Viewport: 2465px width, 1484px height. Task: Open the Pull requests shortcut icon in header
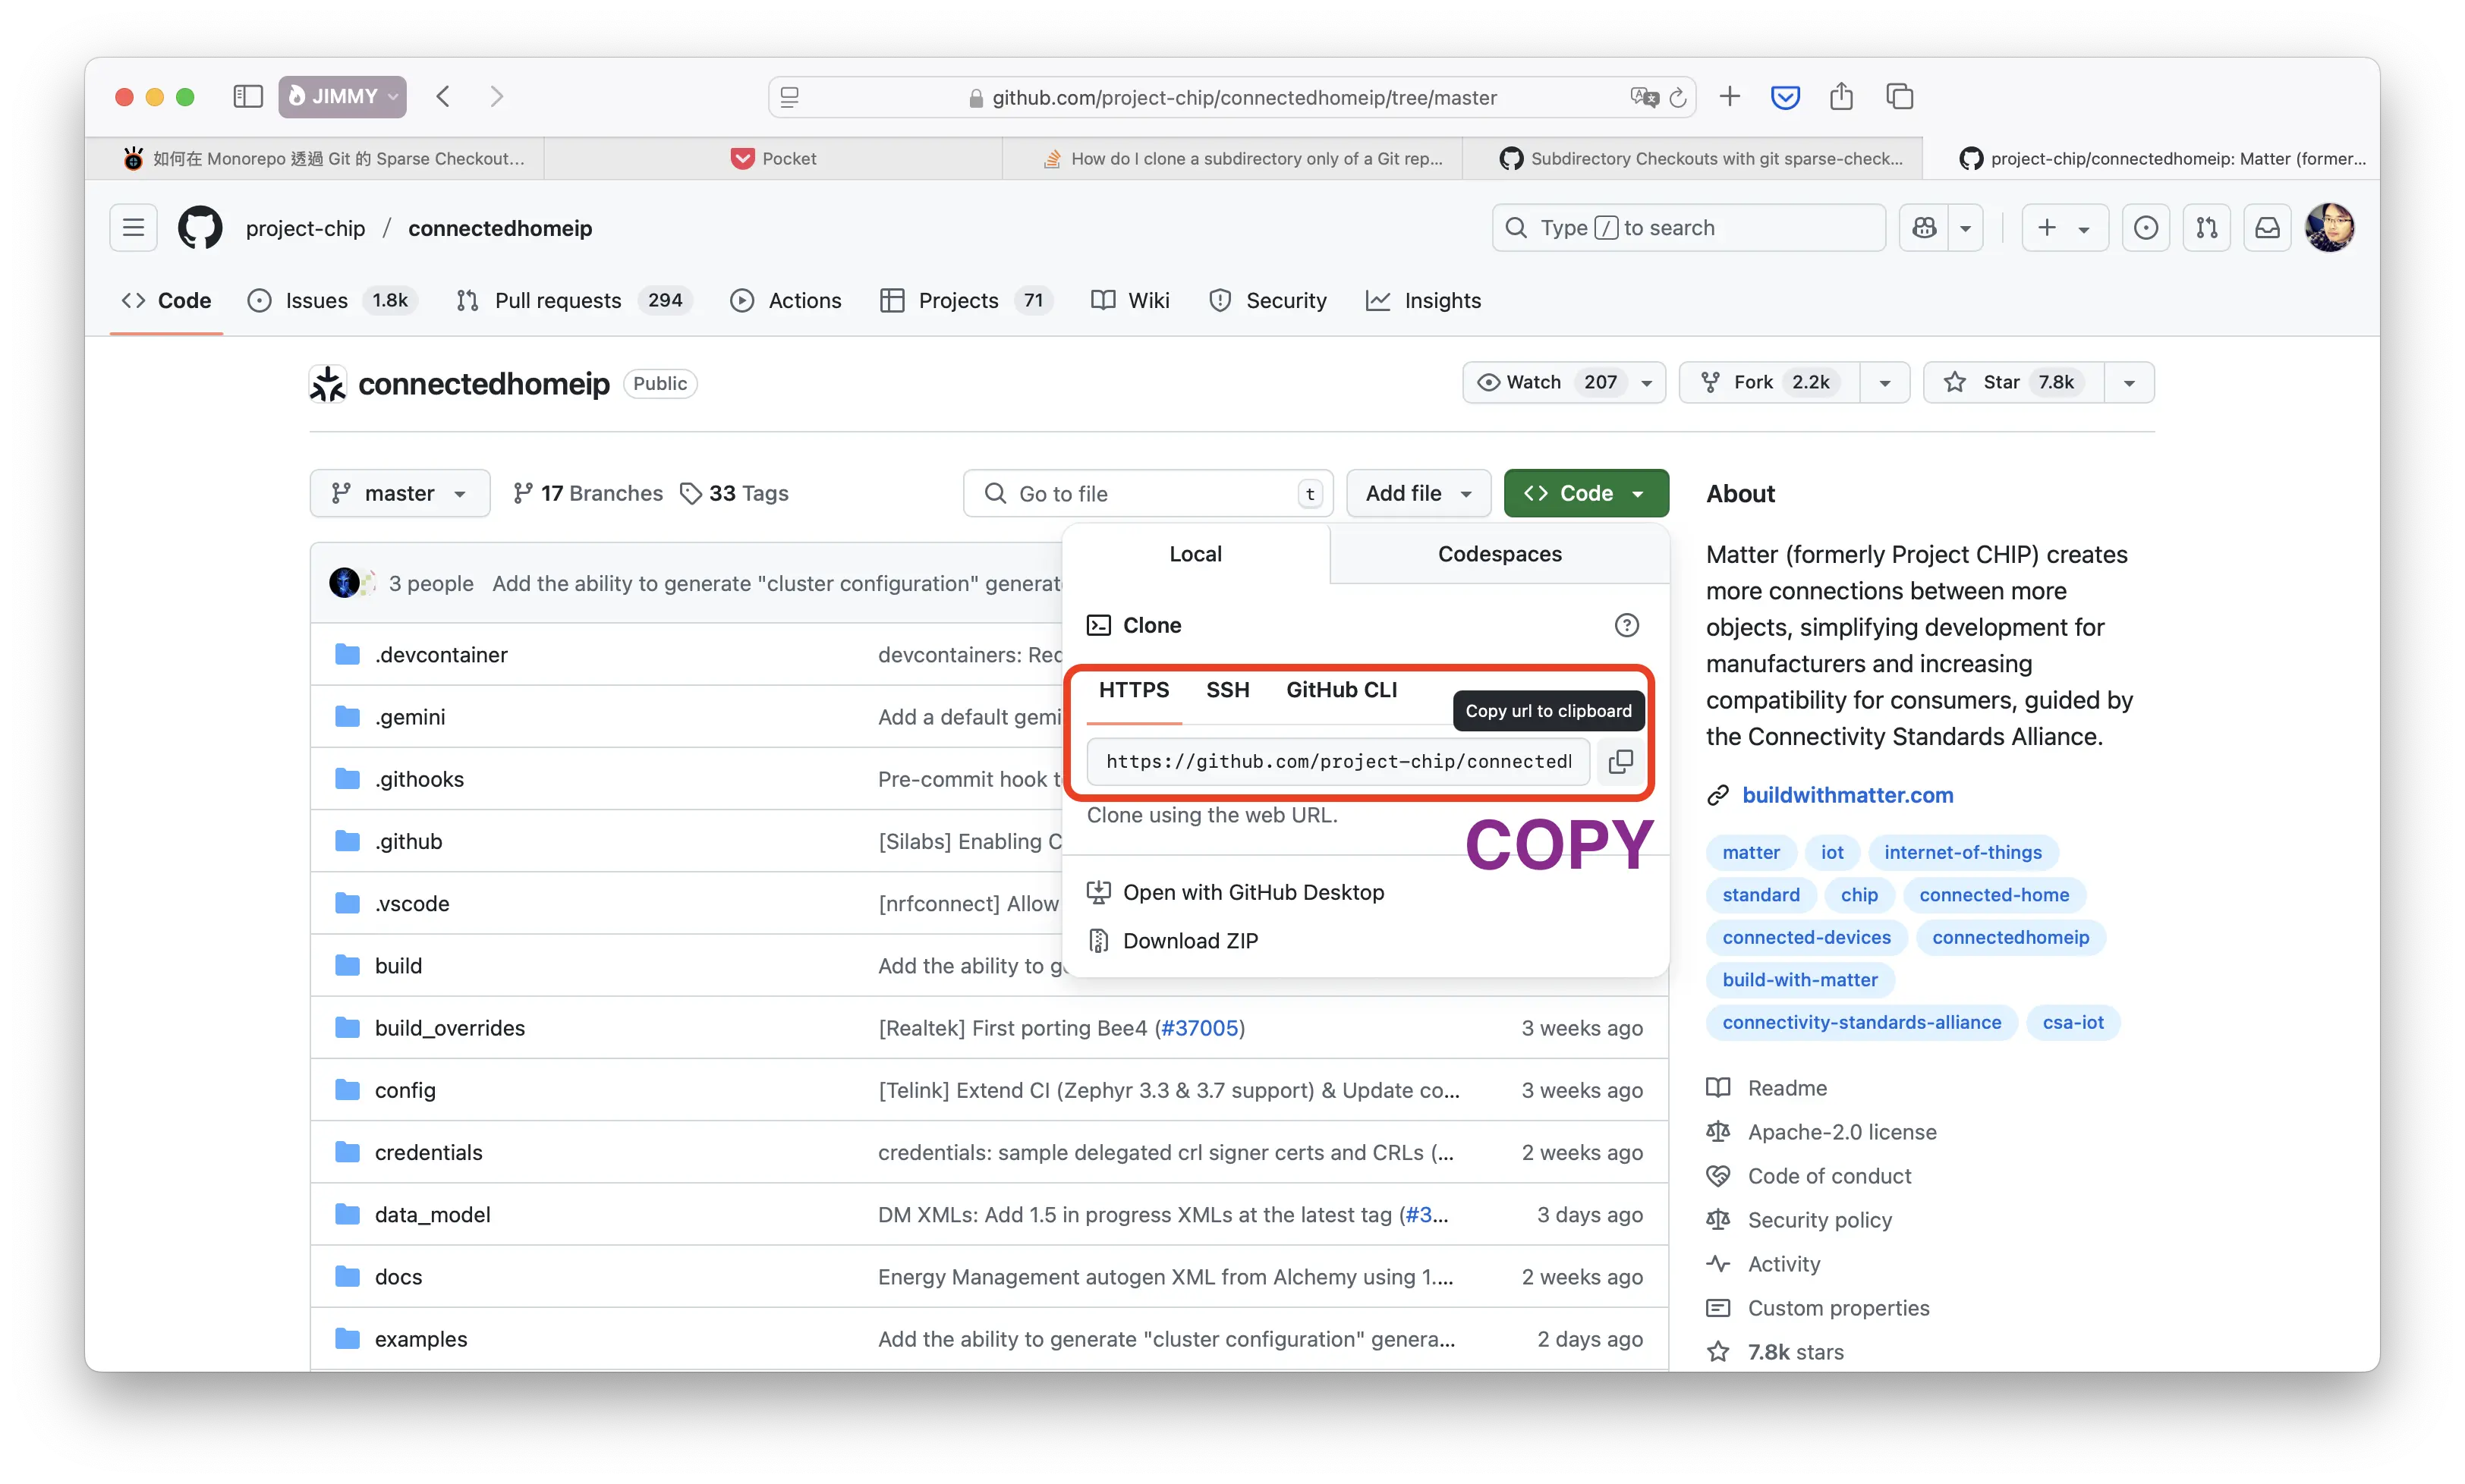[x=2206, y=228]
